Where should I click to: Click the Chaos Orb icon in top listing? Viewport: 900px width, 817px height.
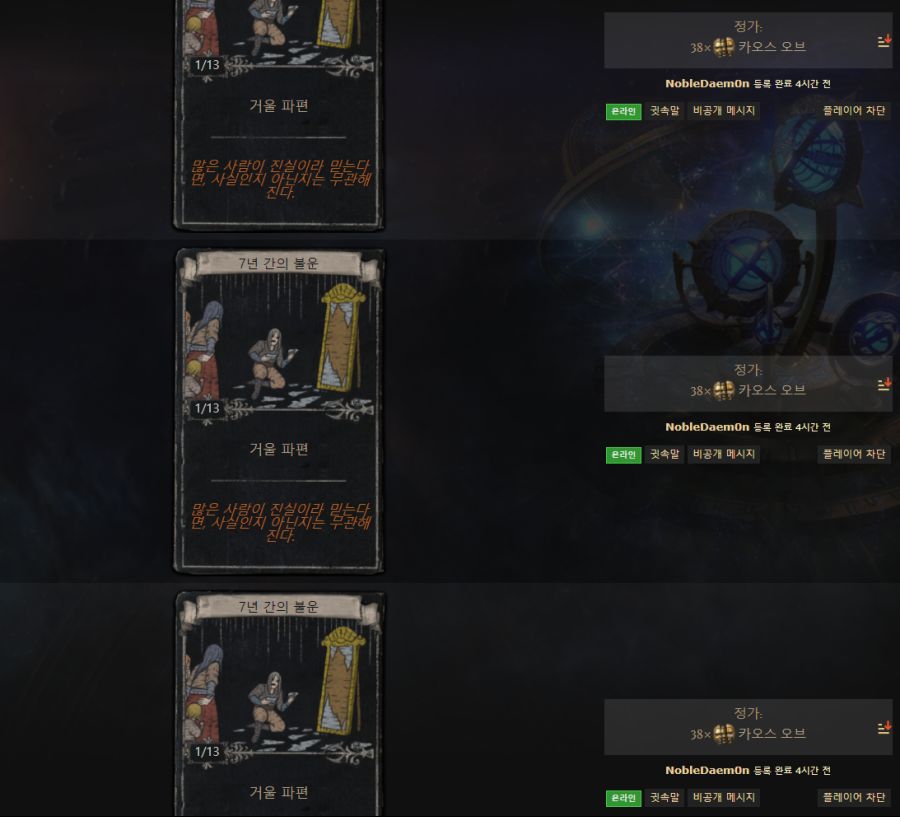point(724,47)
